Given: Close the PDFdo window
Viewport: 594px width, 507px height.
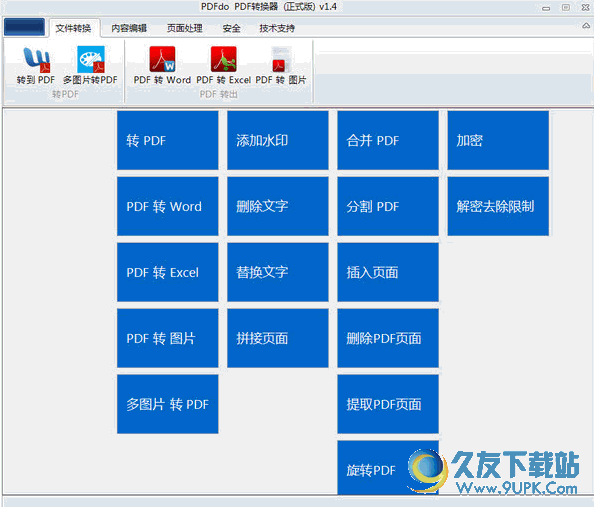Looking at the screenshot, I should [586, 7].
